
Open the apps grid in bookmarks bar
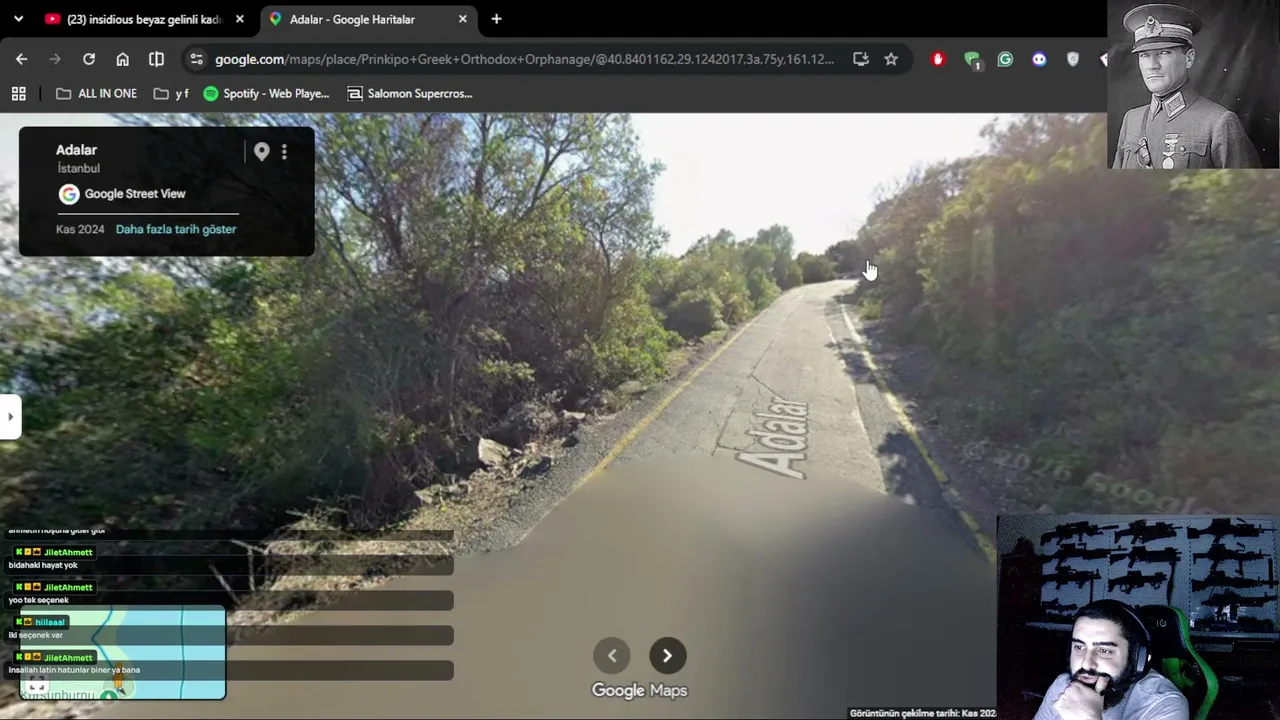(18, 93)
